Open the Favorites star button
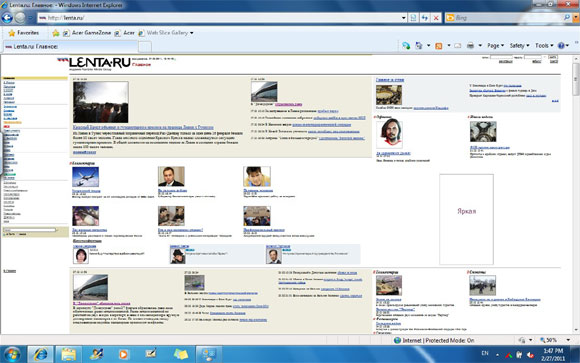The image size is (580, 363). coord(23,33)
